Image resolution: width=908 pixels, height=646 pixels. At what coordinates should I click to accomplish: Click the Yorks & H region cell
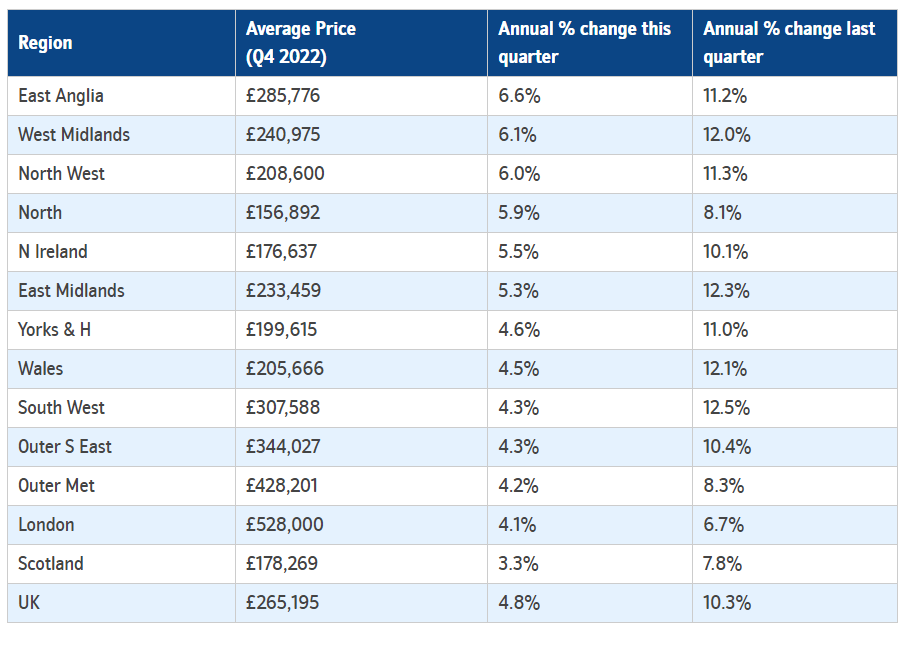click(54, 330)
